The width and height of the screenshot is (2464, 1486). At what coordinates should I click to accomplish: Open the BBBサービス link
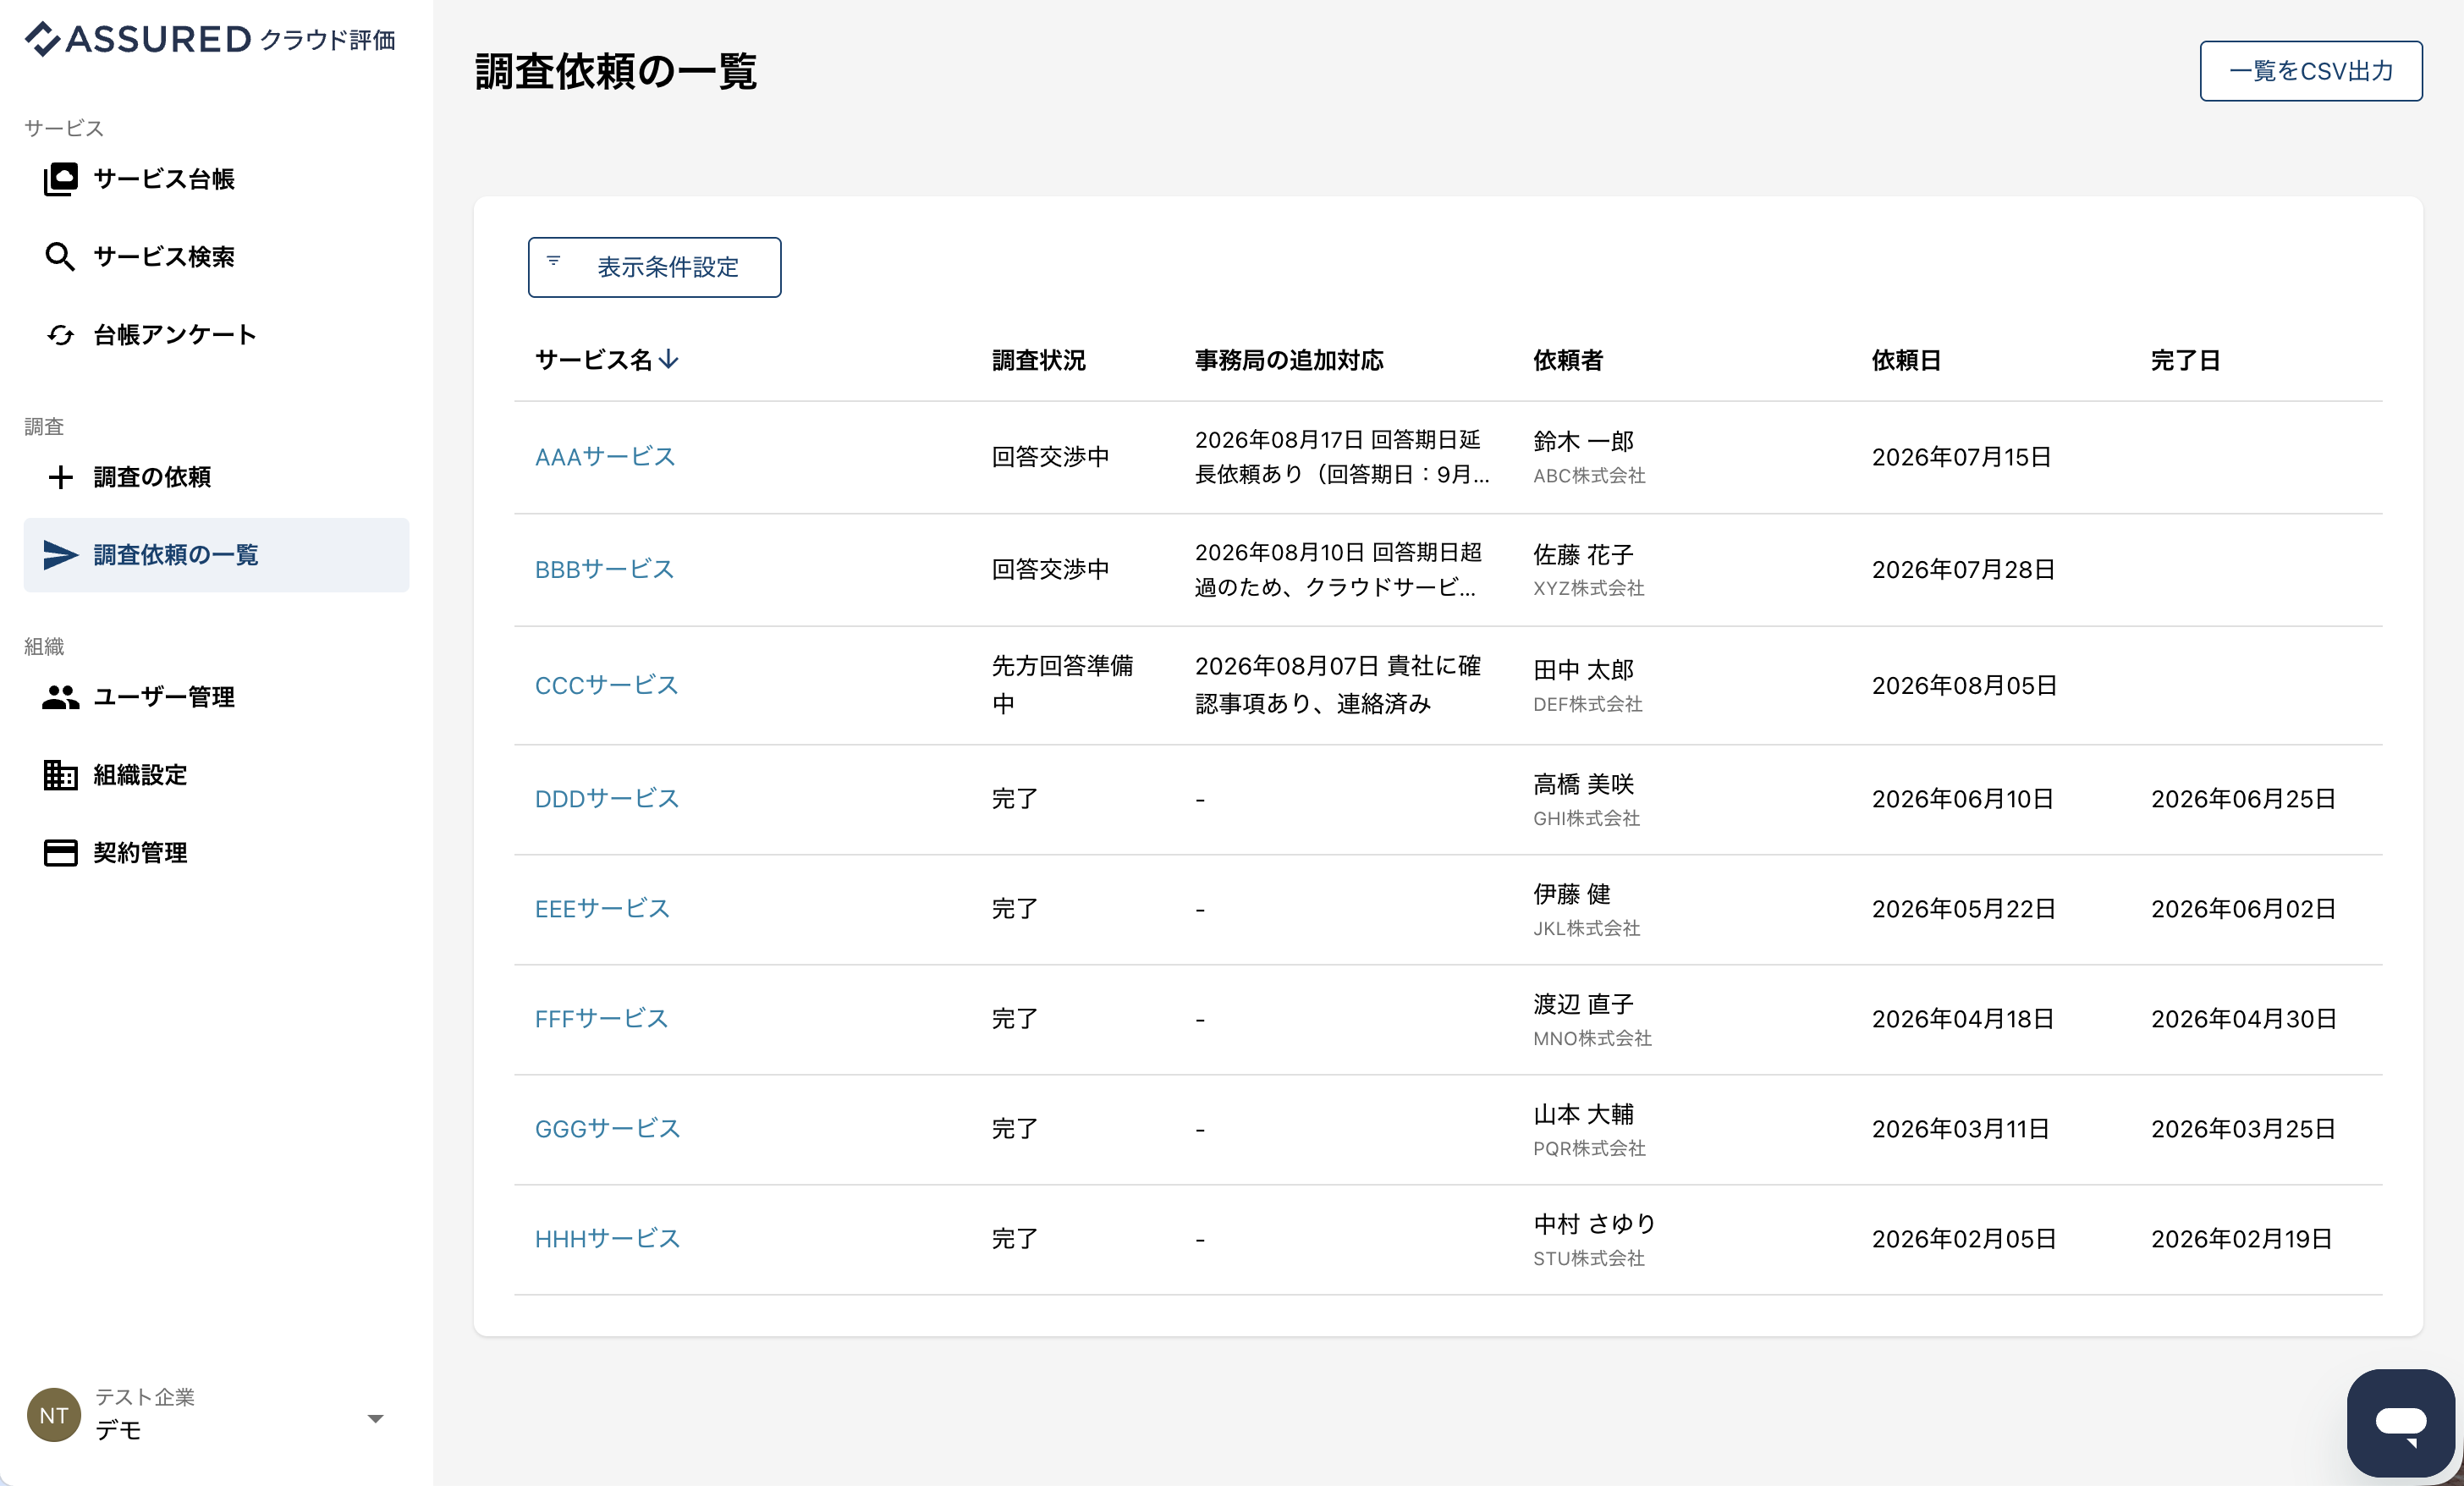tap(604, 569)
